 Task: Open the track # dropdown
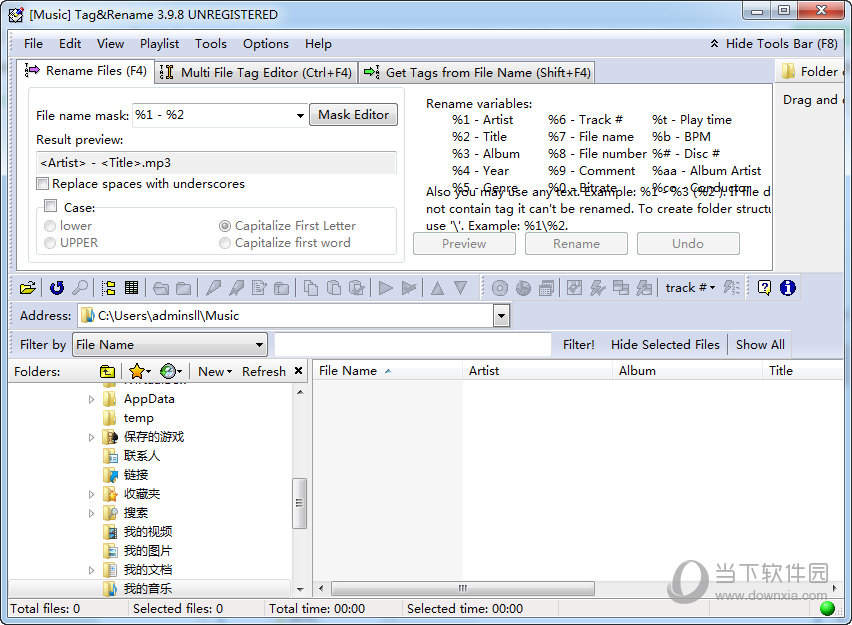click(x=712, y=288)
